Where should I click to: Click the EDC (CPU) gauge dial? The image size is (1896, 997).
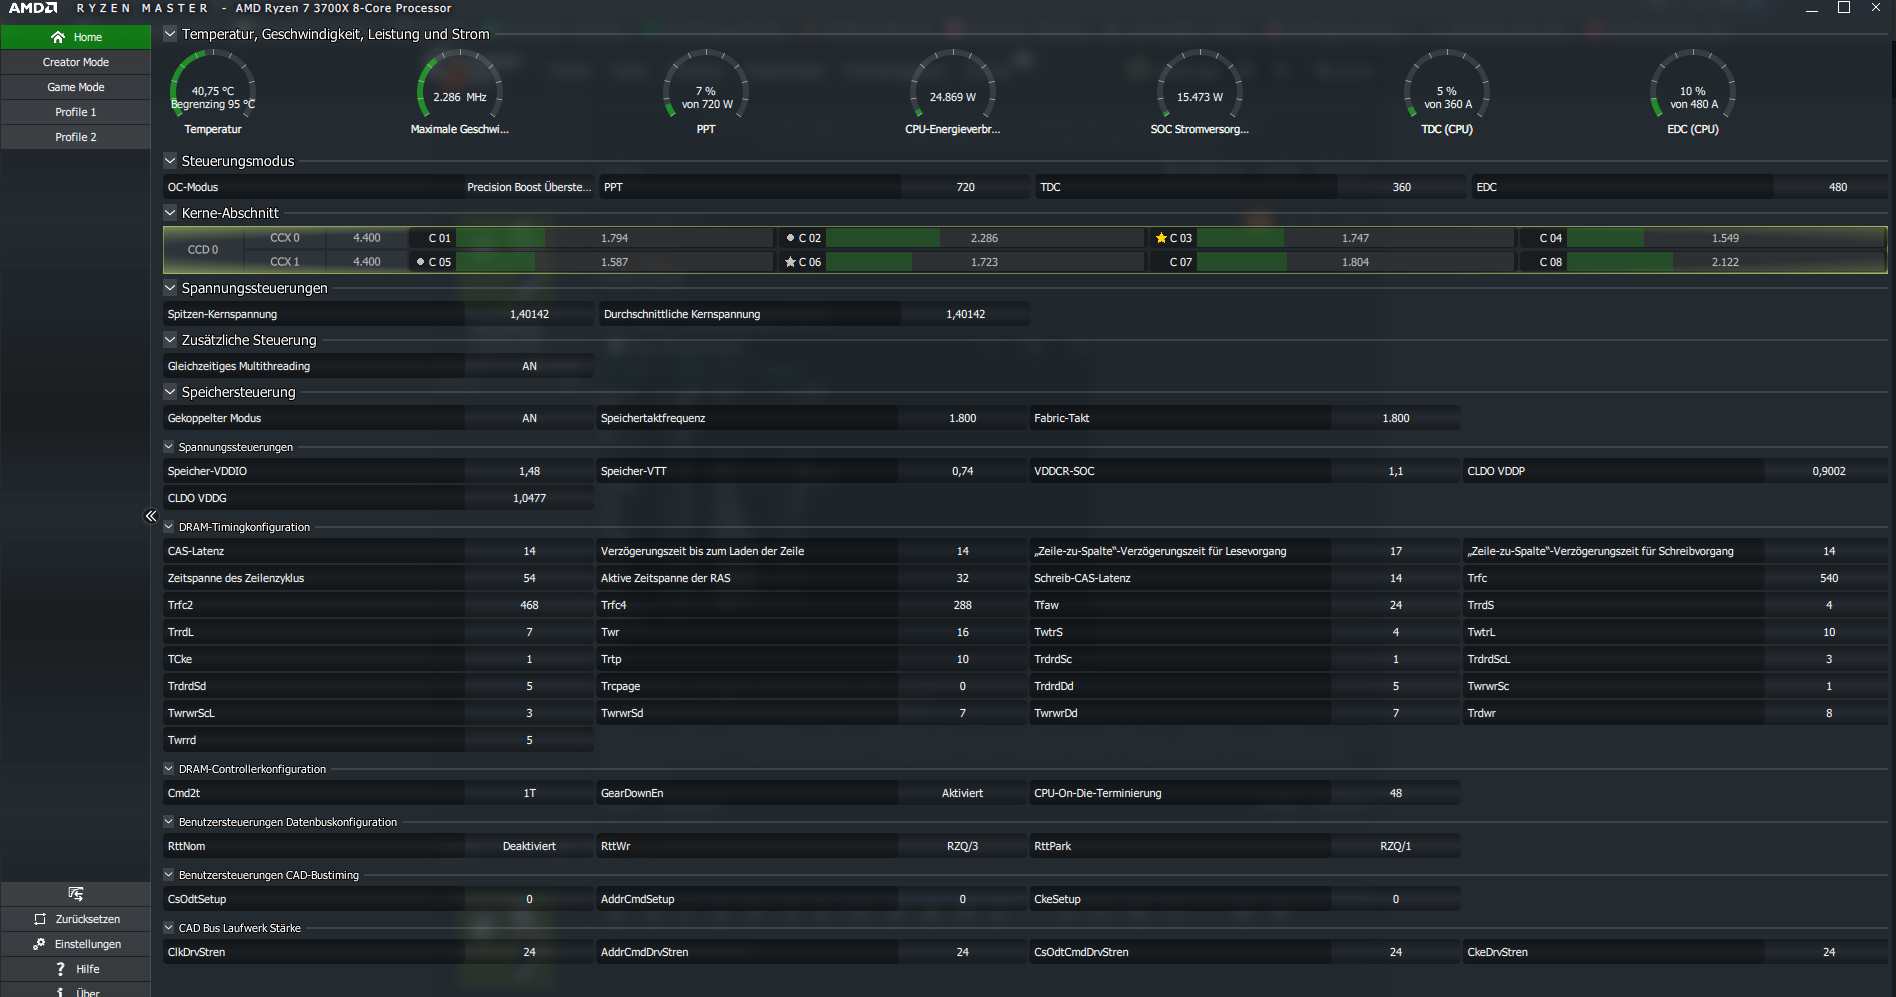[1693, 84]
